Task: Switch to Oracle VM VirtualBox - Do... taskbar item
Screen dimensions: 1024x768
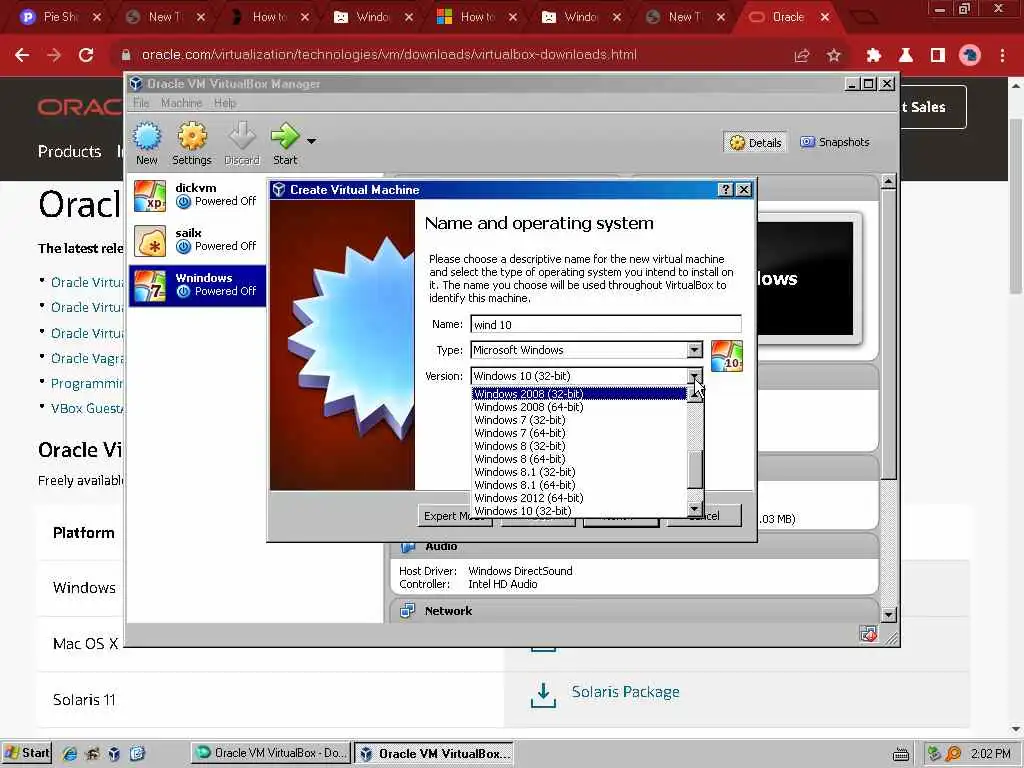Action: (x=271, y=753)
